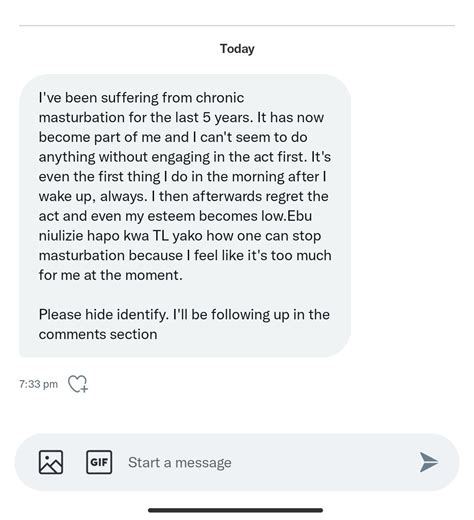The image size is (474, 520).
Task: Open the photo attachment picker icon
Action: click(x=51, y=462)
